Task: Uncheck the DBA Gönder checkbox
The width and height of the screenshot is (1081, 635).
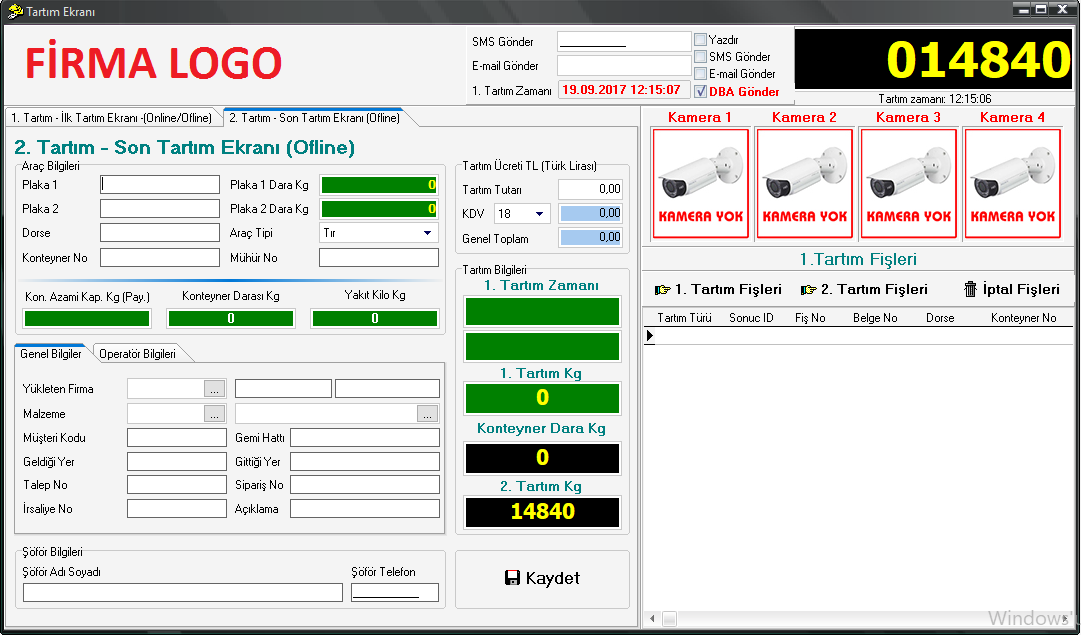Action: point(700,91)
